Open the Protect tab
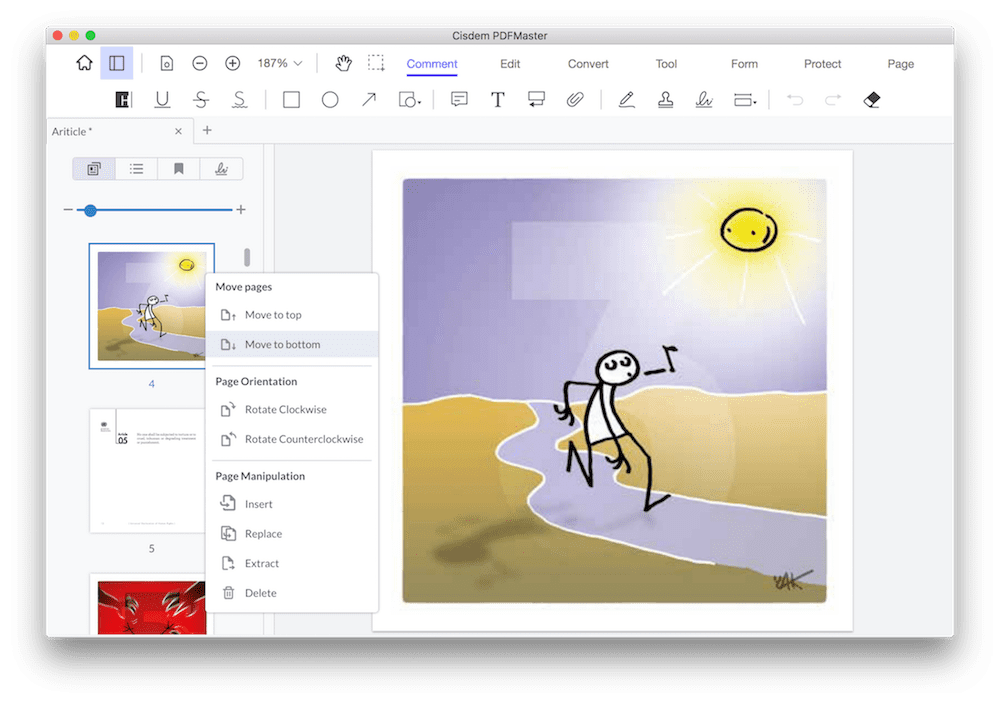This screenshot has height=703, width=1000. (x=822, y=64)
